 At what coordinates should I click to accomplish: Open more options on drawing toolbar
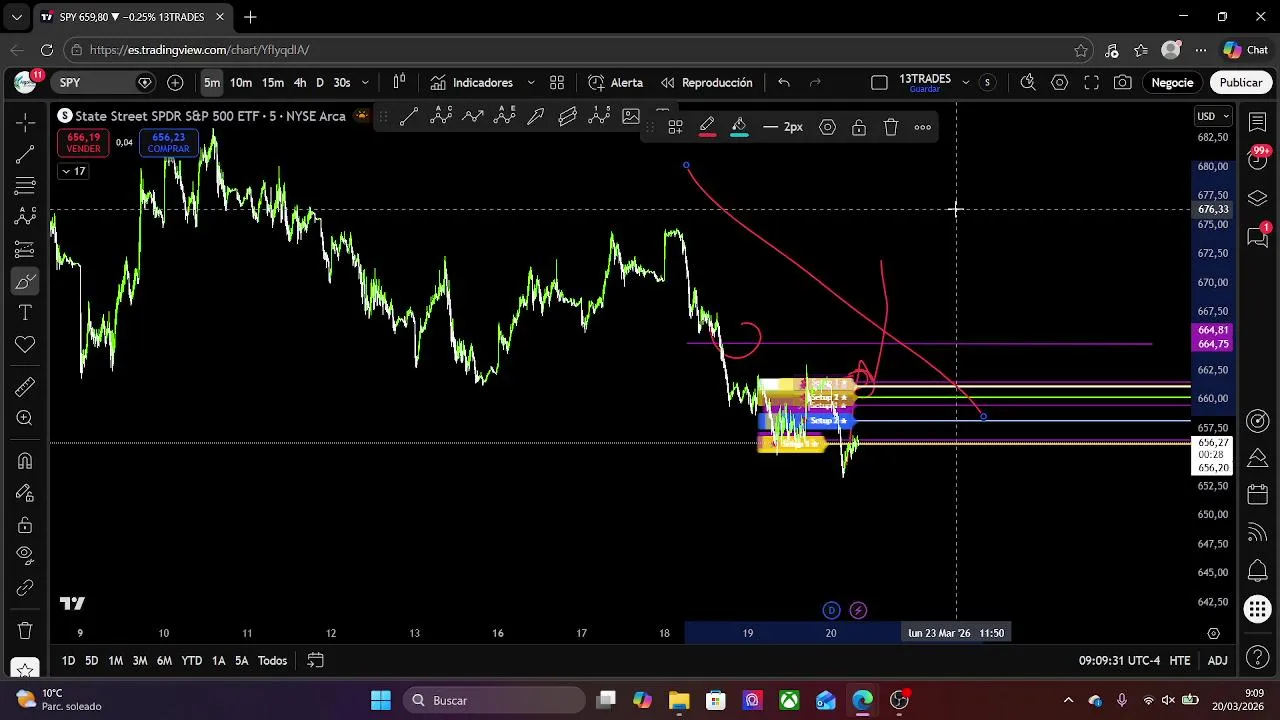(x=923, y=127)
